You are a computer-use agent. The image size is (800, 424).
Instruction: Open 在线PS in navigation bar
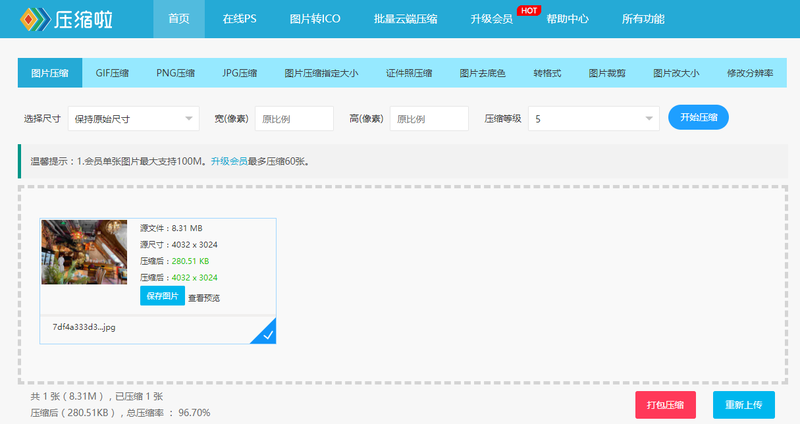239,19
